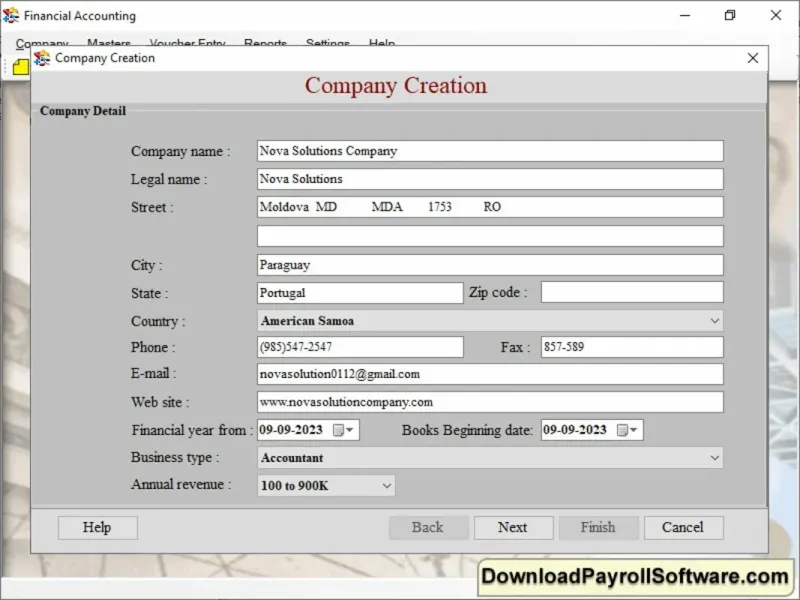Click the Phone number field

click(360, 347)
